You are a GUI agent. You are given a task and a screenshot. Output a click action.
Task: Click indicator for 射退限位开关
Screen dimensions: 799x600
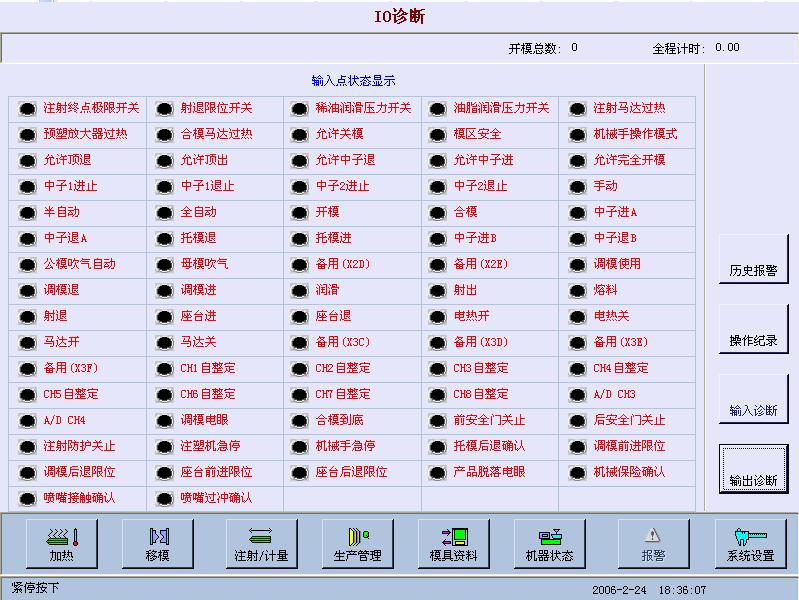(165, 109)
